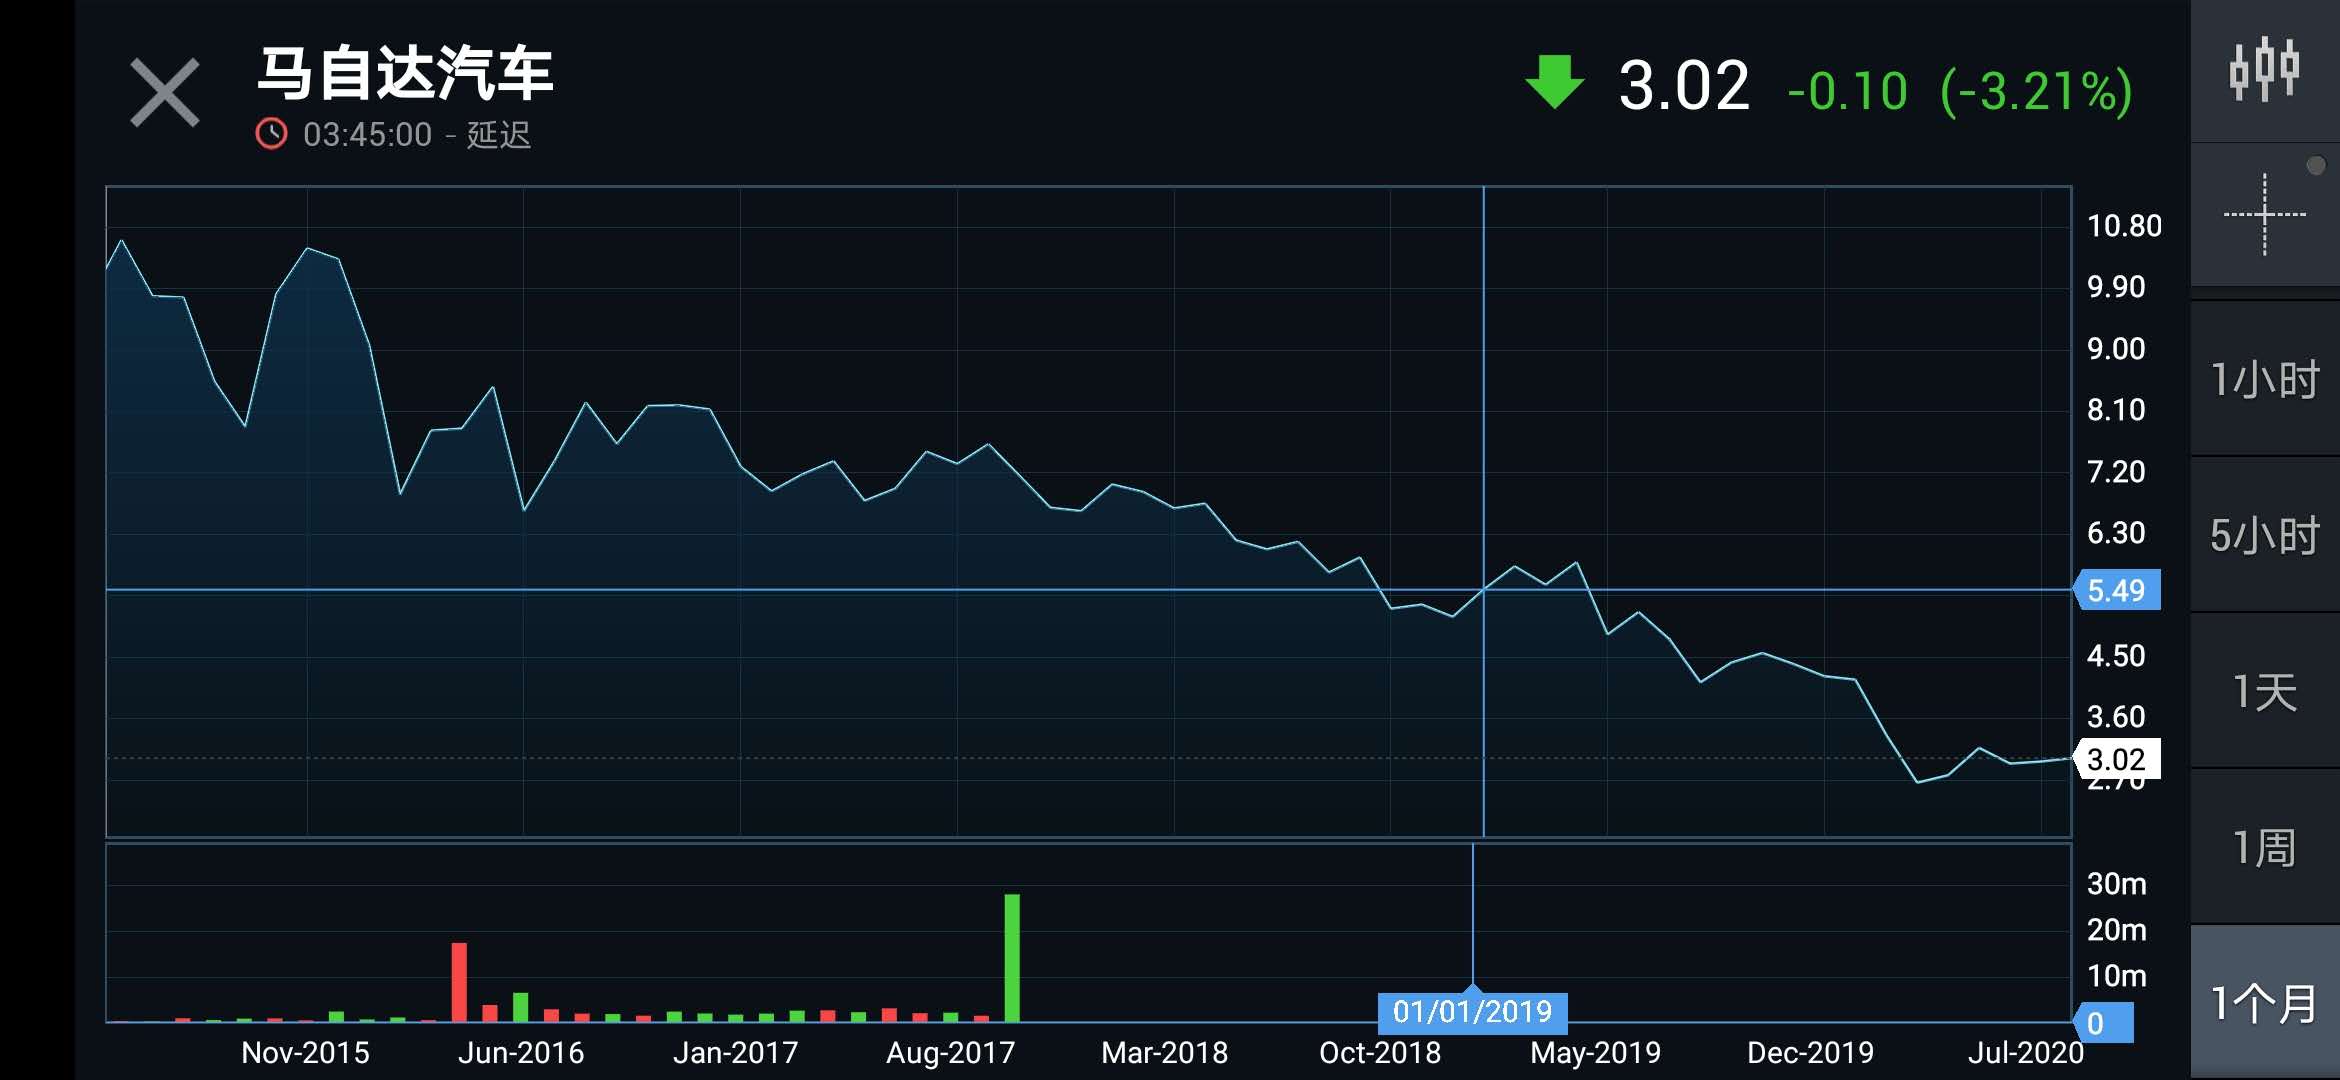2340x1080 pixels.
Task: Toggle the crosshair cursor tool
Action: click(x=2265, y=214)
